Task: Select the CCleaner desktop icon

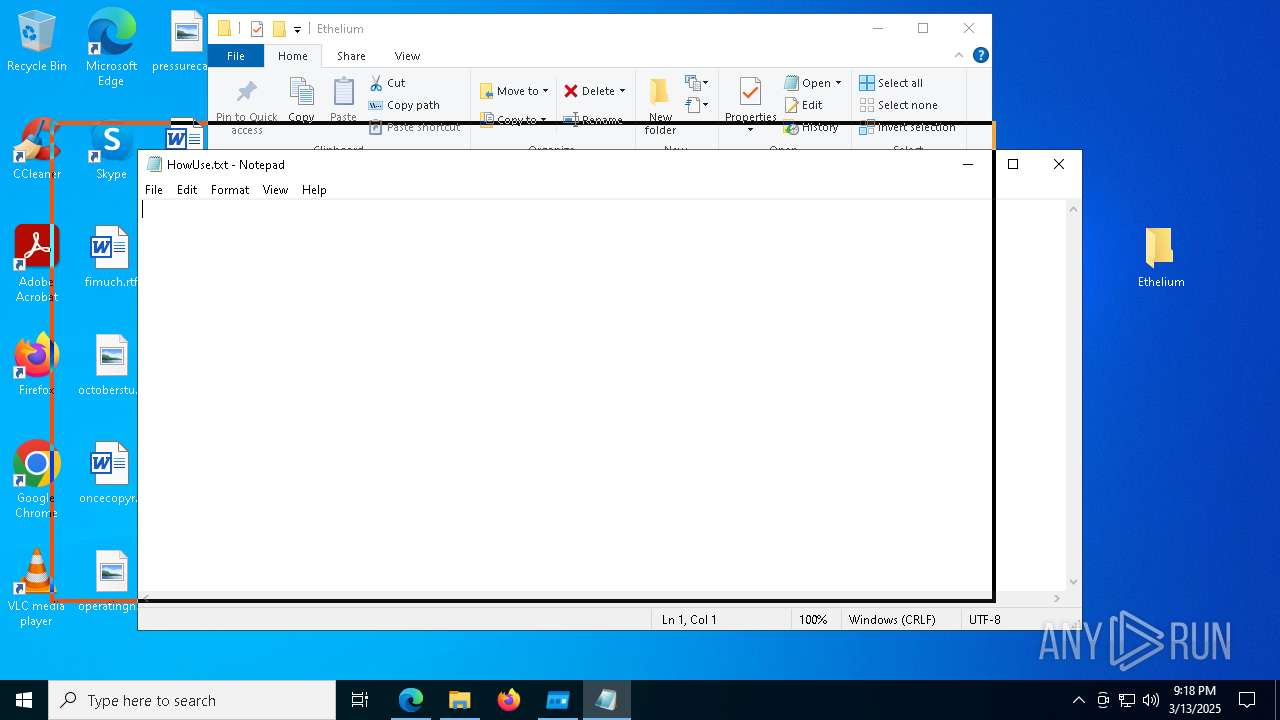Action: 36,150
